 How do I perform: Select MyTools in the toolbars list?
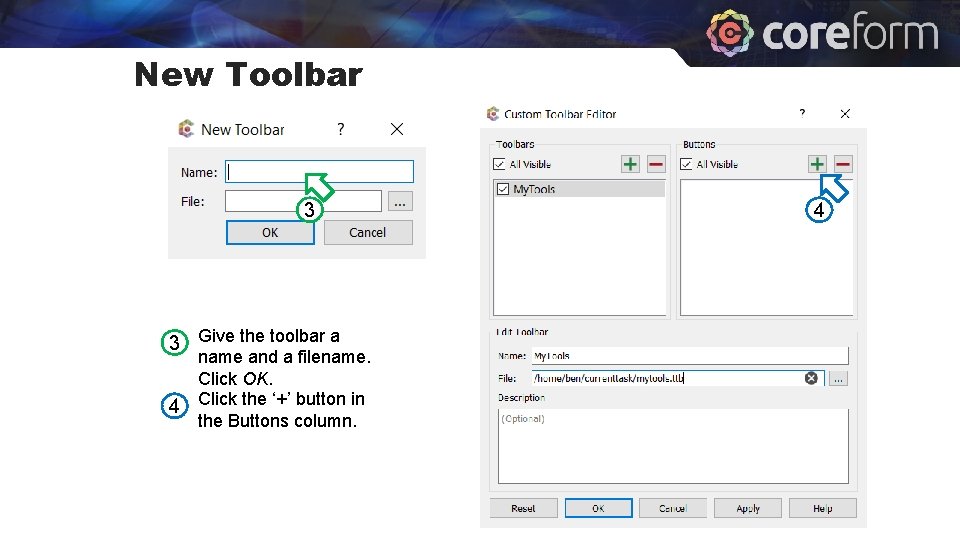click(579, 189)
